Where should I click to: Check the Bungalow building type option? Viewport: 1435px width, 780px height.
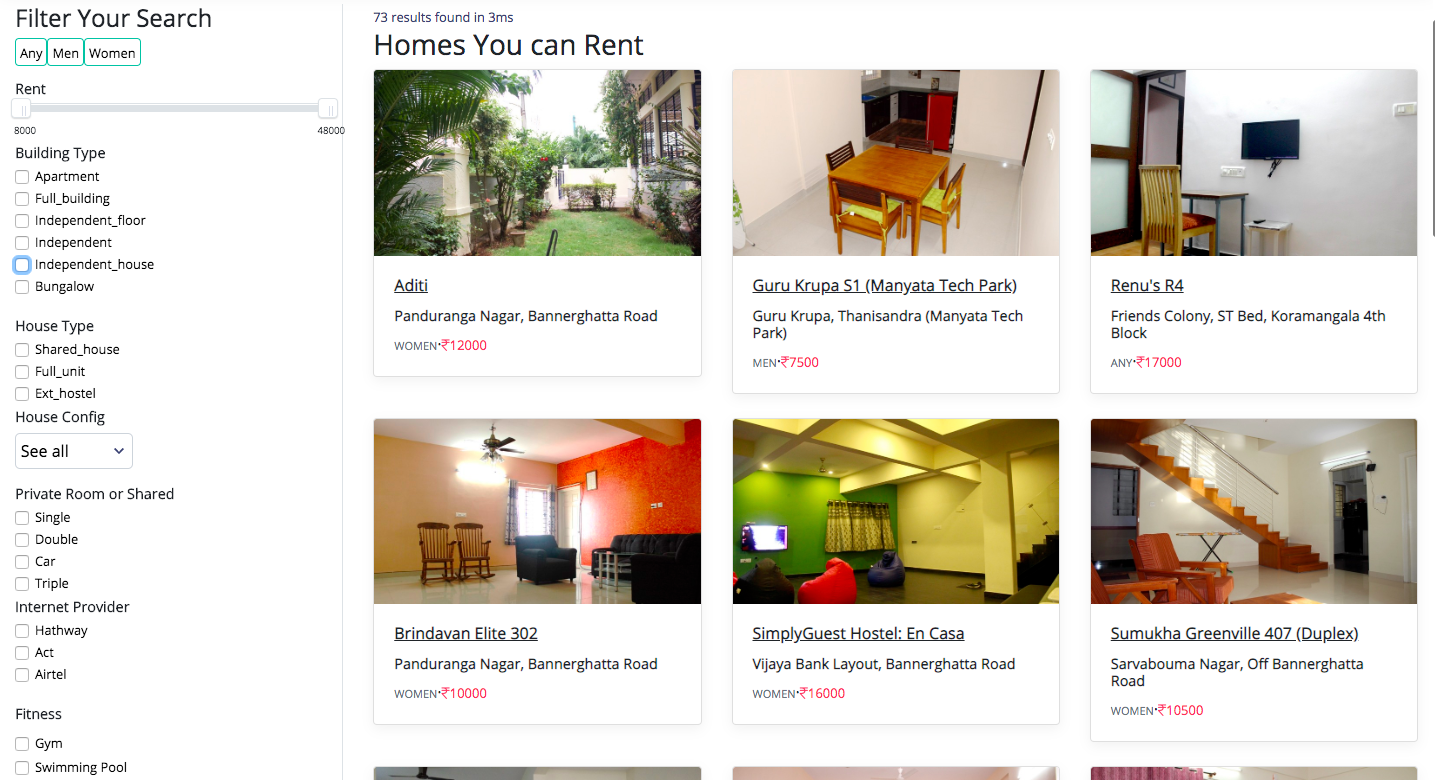[22, 287]
